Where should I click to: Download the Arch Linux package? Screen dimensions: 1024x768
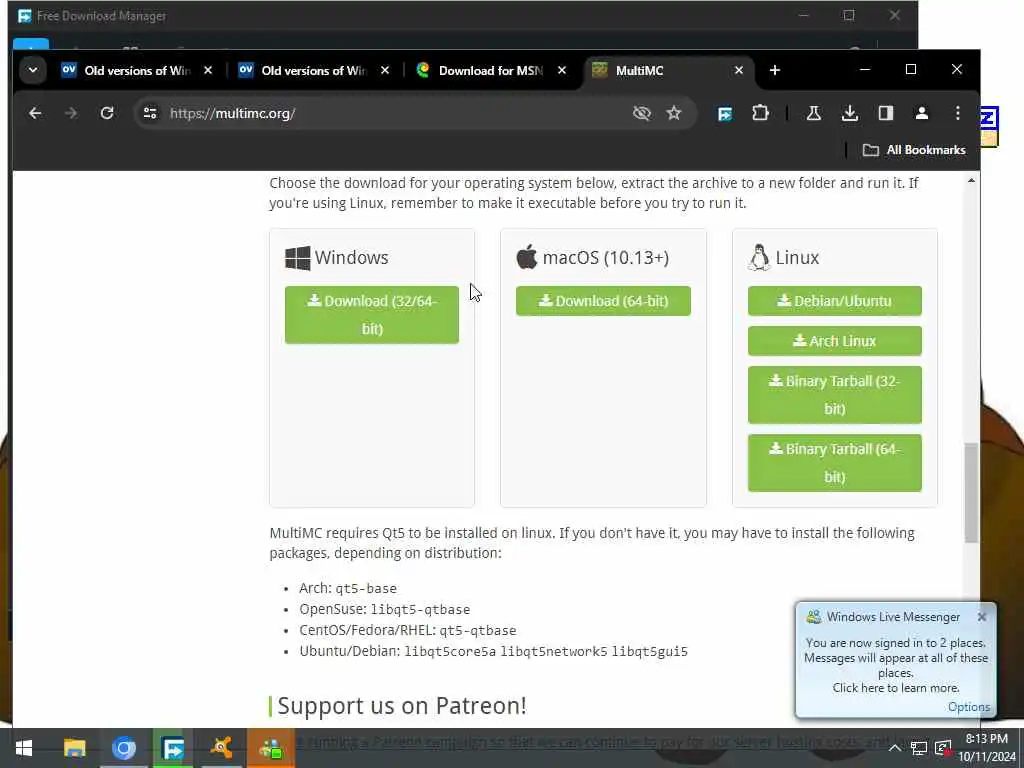(x=835, y=341)
